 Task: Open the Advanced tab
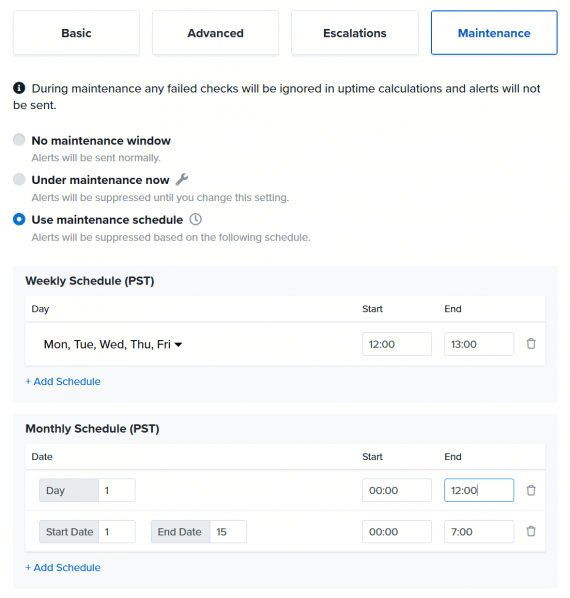tap(215, 33)
